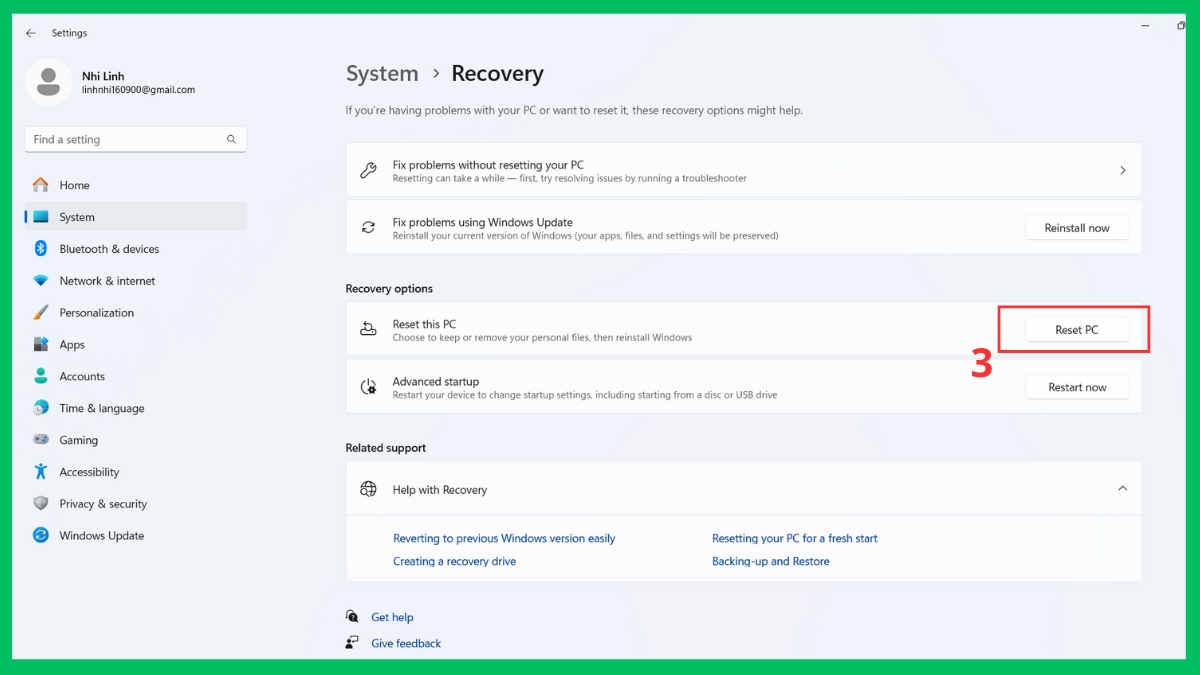The height and width of the screenshot is (675, 1200).
Task: Collapse the Help with Recovery section
Action: (1122, 489)
